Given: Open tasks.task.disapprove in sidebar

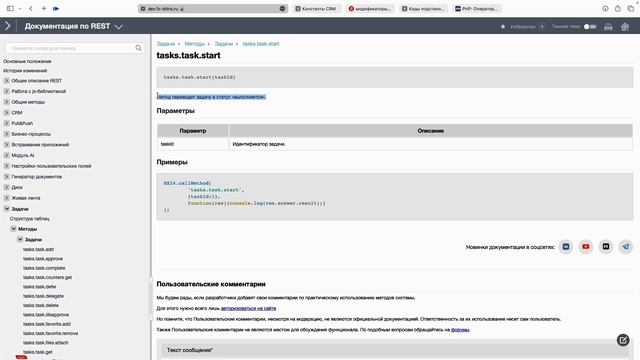Looking at the screenshot, I should (x=46, y=315).
